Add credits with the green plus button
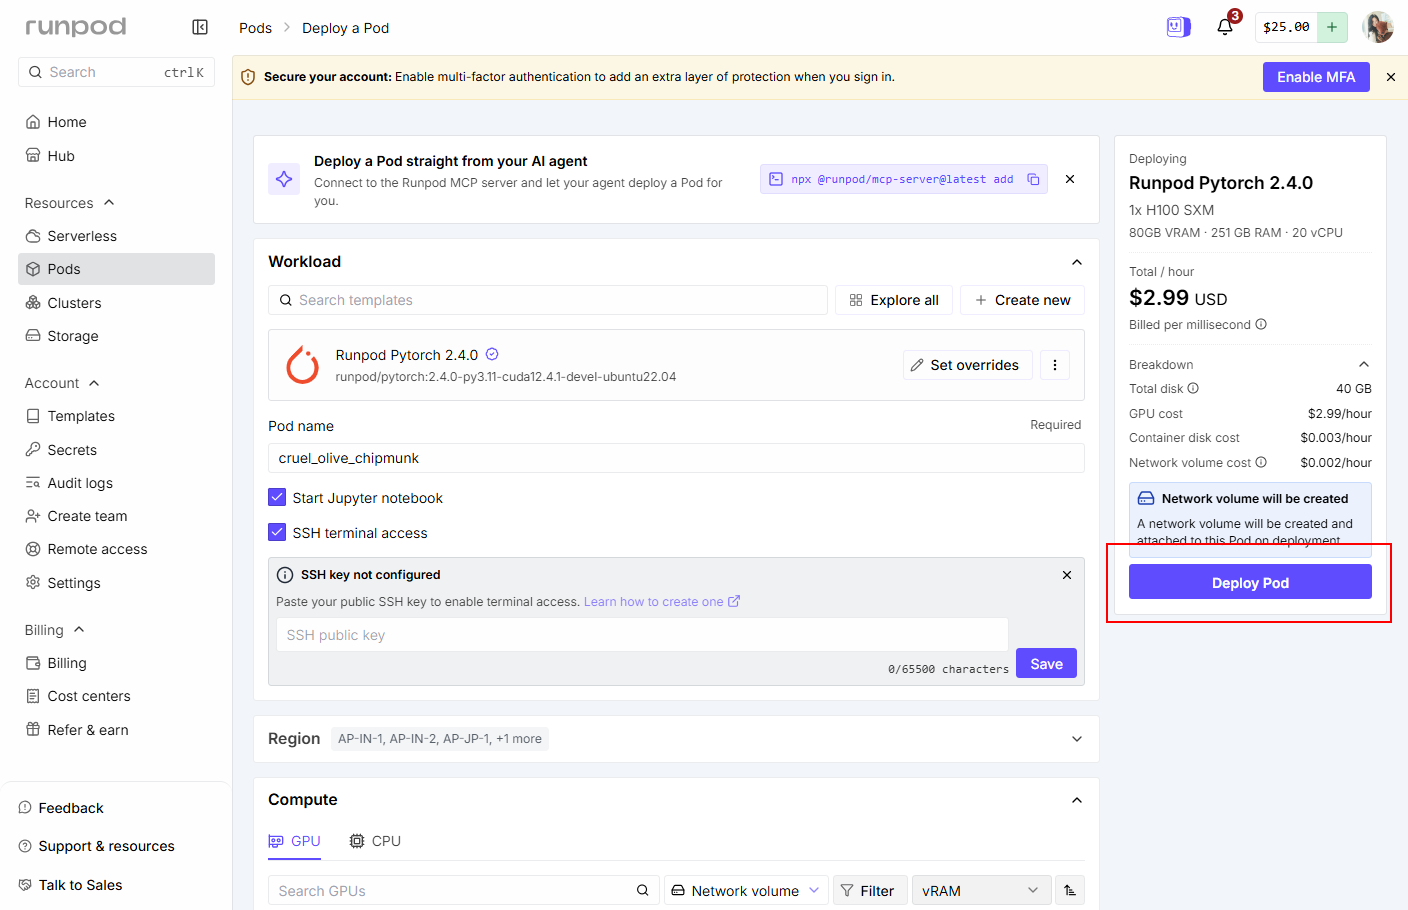 (x=1332, y=27)
